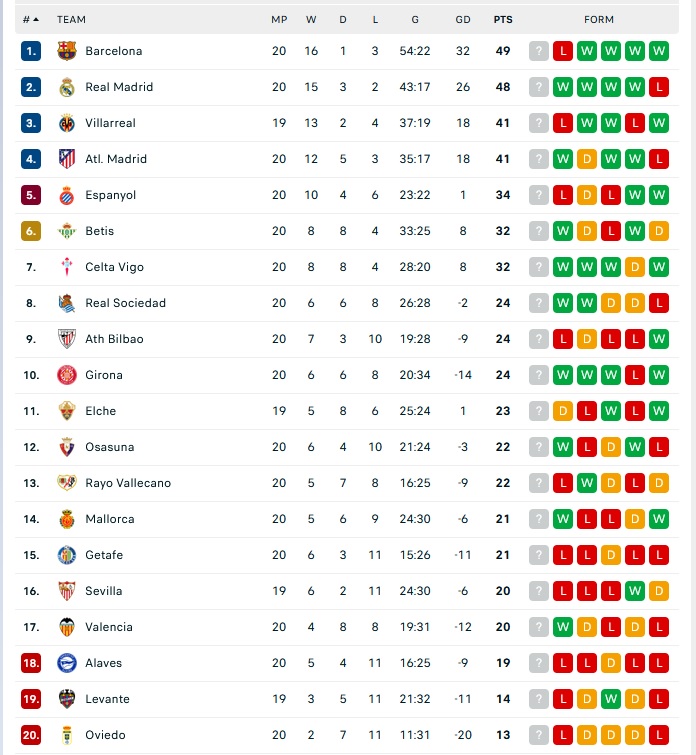This screenshot has width=696, height=755.
Task: Sort standings by PTS column header
Action: (502, 19)
